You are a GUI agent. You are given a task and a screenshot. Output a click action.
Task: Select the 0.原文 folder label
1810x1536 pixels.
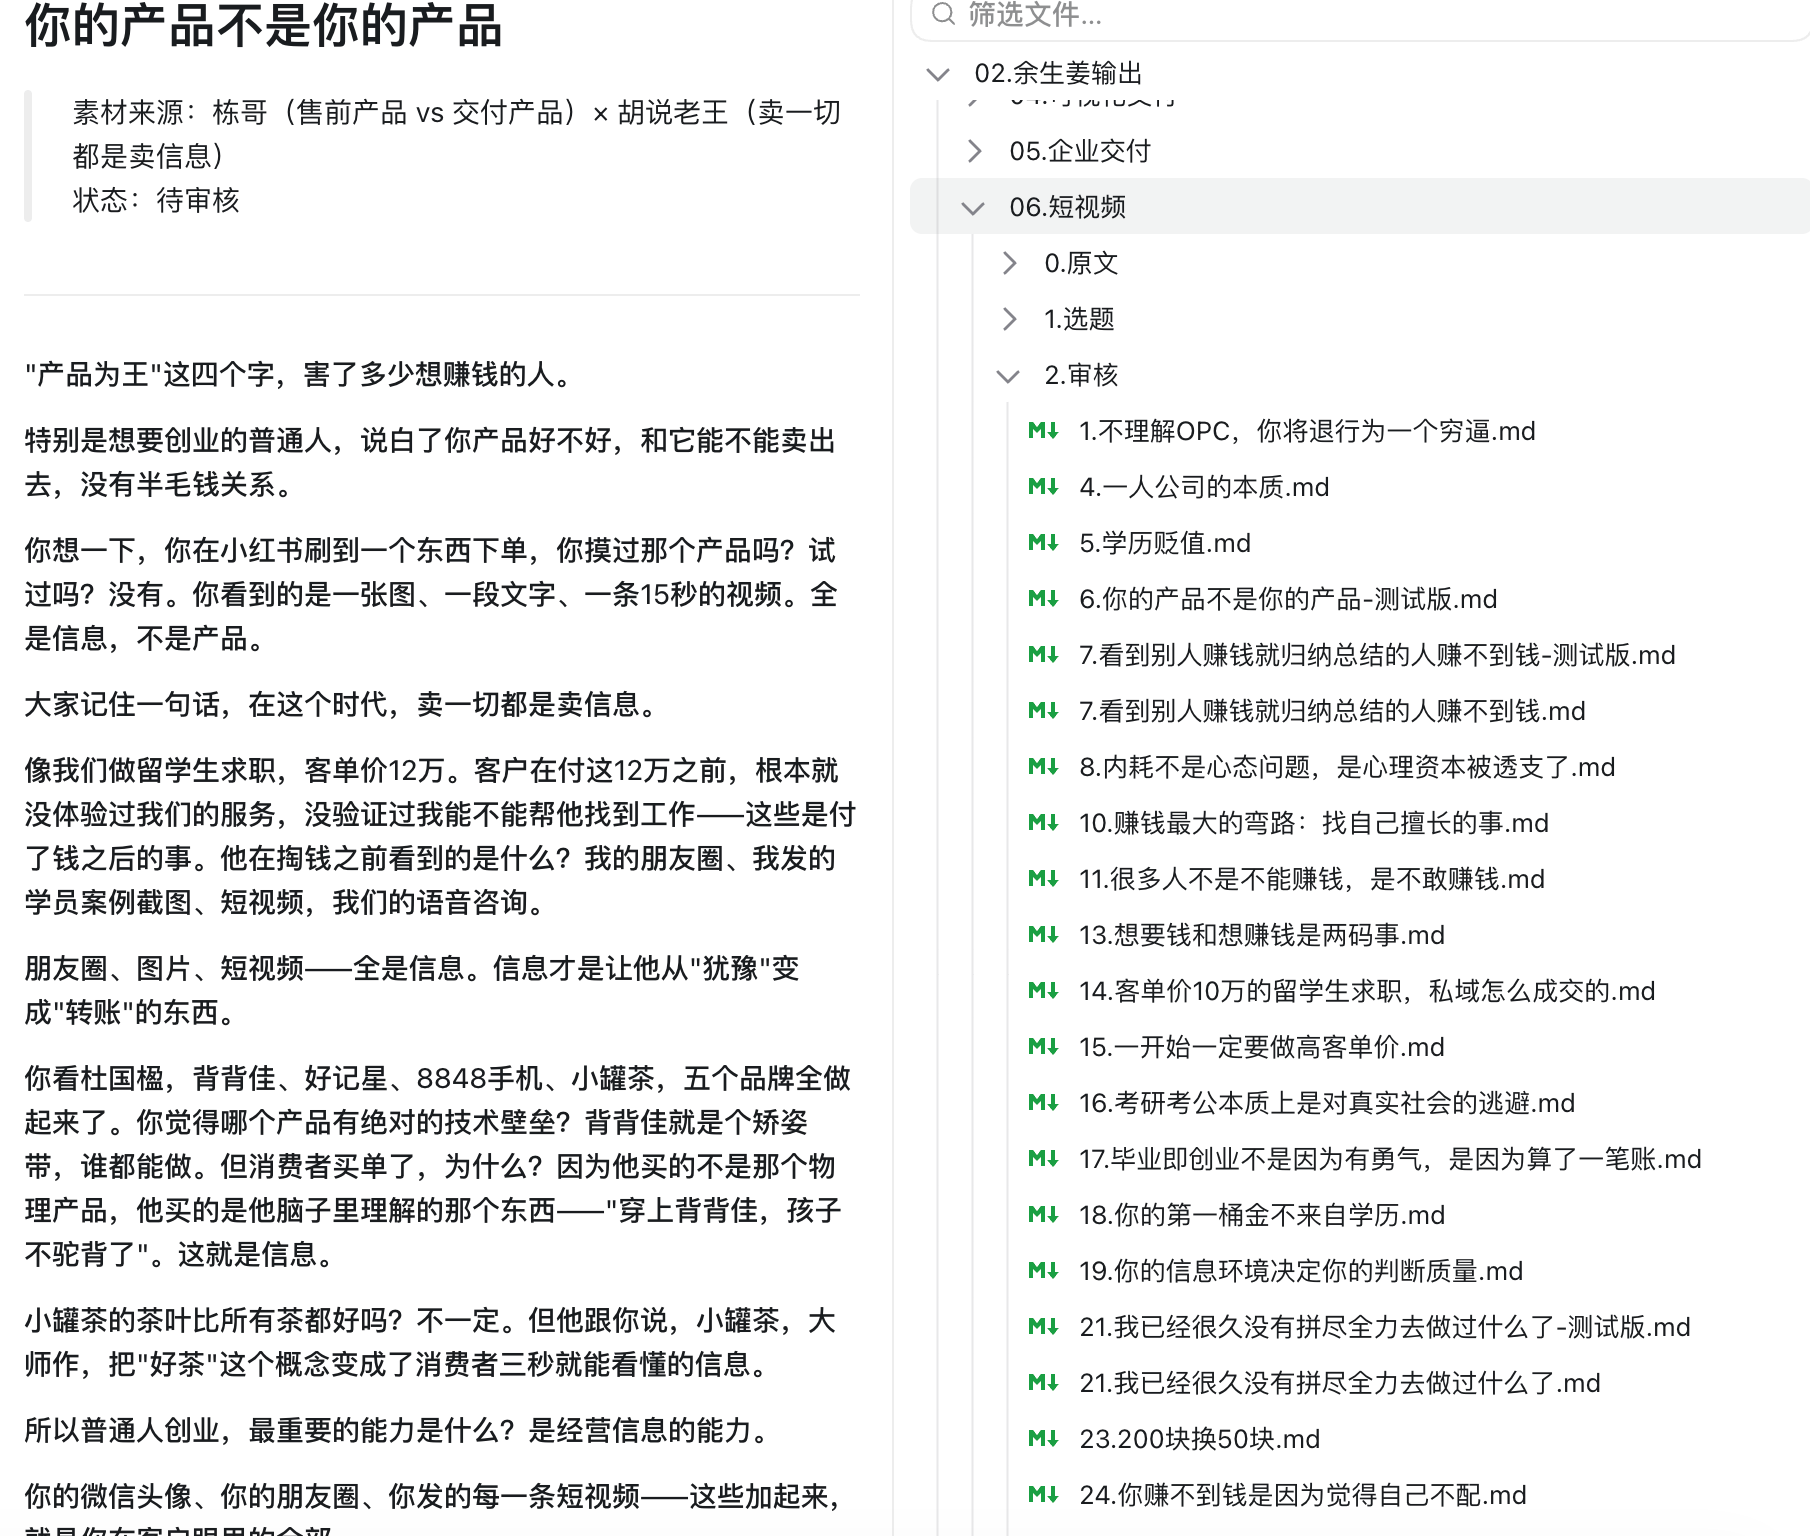point(1081,263)
